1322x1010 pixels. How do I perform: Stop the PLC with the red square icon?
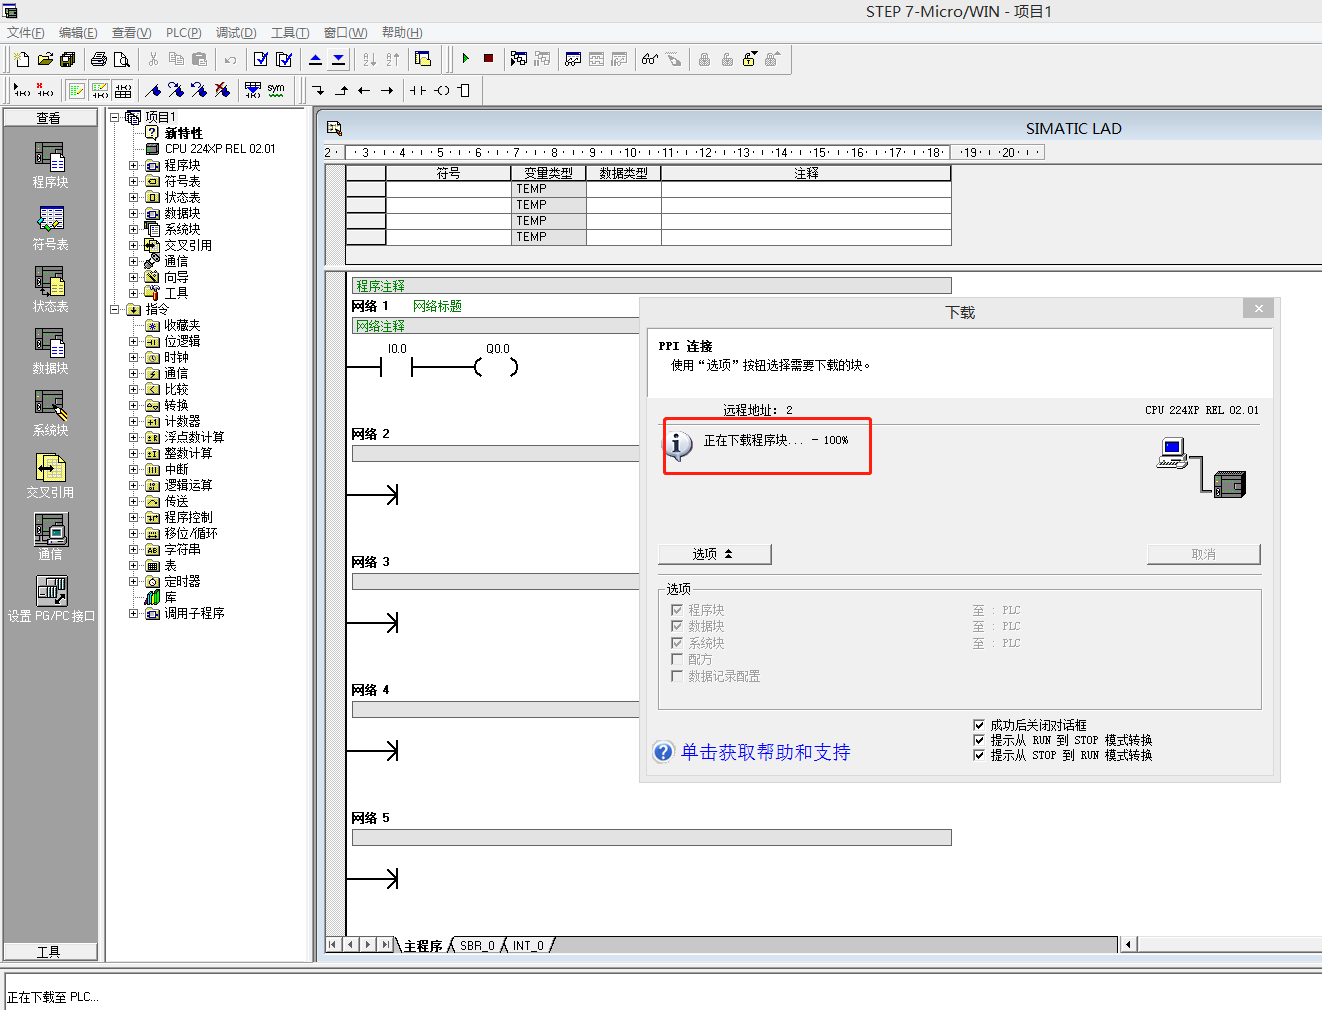[x=488, y=59]
